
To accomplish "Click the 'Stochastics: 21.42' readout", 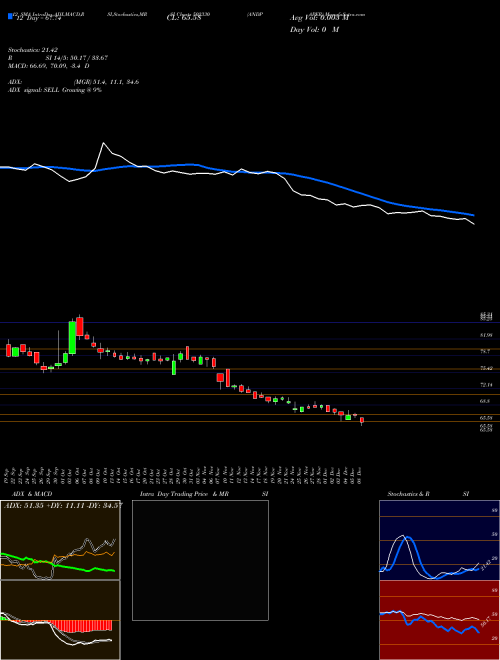I will coord(32,50).
